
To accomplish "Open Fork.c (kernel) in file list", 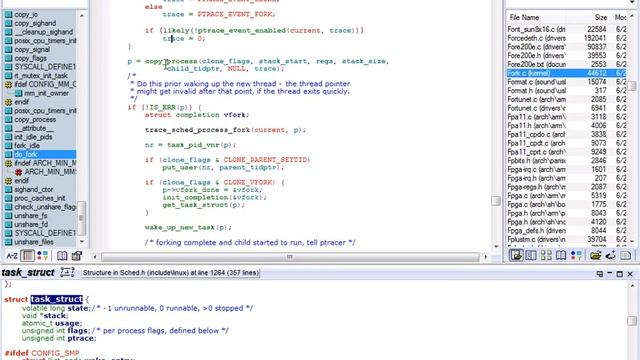I will 567,73.
